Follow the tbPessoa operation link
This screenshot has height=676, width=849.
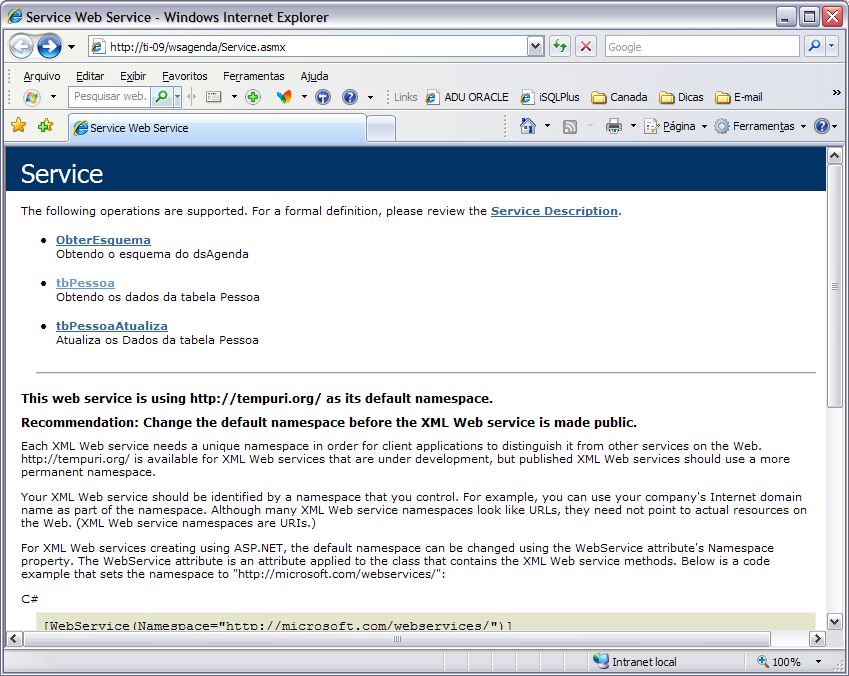coord(85,283)
